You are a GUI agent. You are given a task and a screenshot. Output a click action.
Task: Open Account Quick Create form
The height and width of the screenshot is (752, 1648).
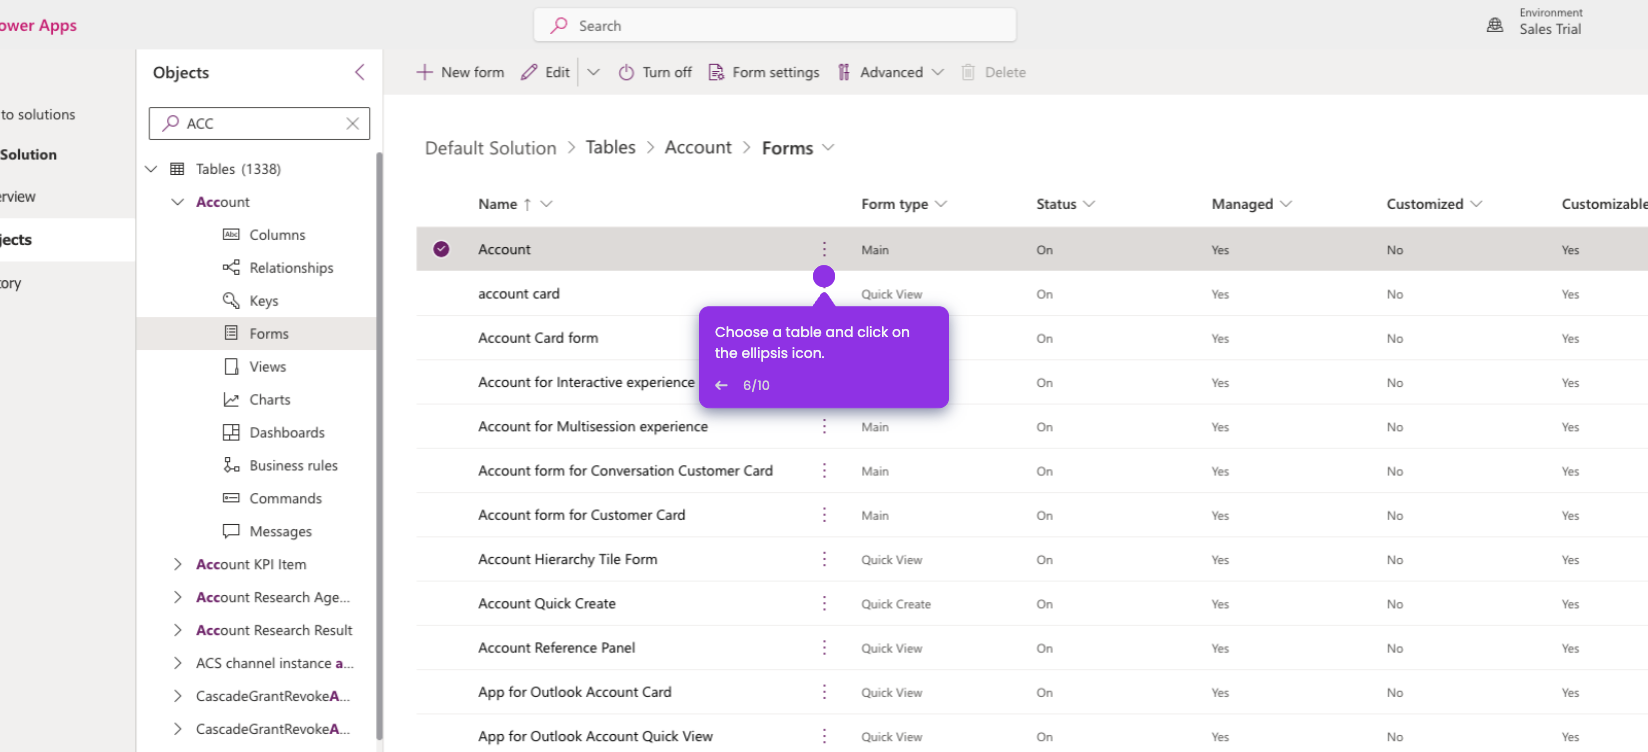547,604
